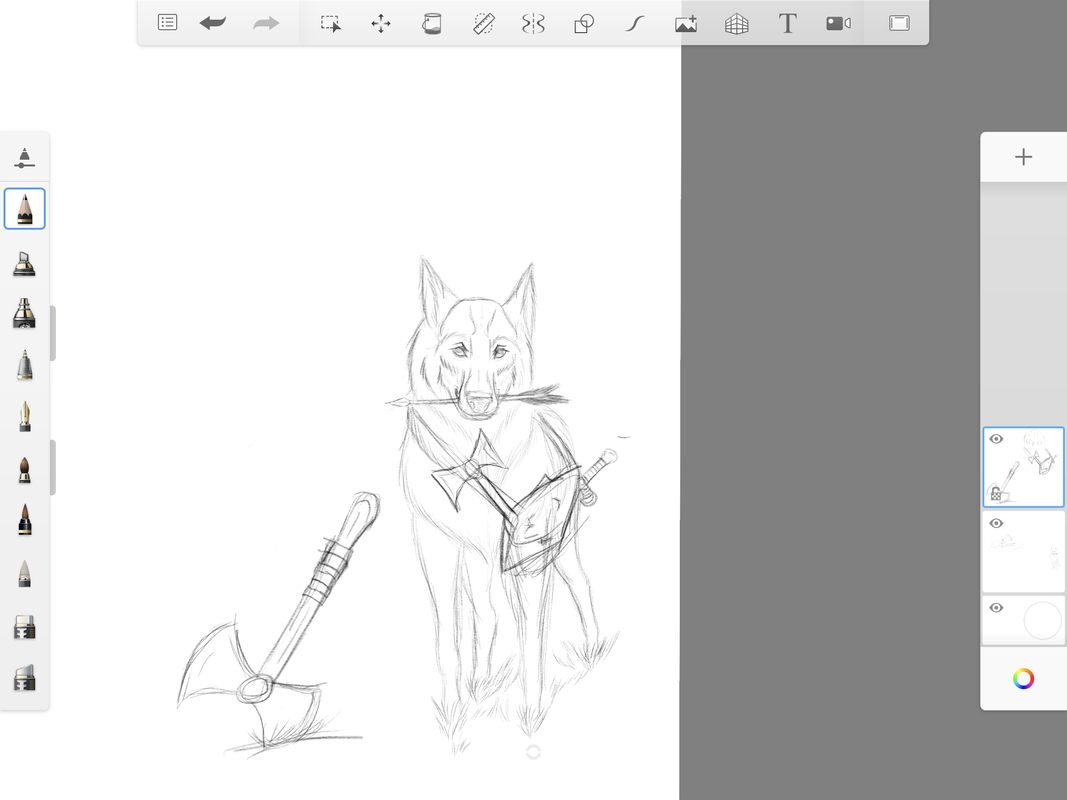Open the Shapes draw style tool
The image size is (1067, 800).
pos(584,23)
